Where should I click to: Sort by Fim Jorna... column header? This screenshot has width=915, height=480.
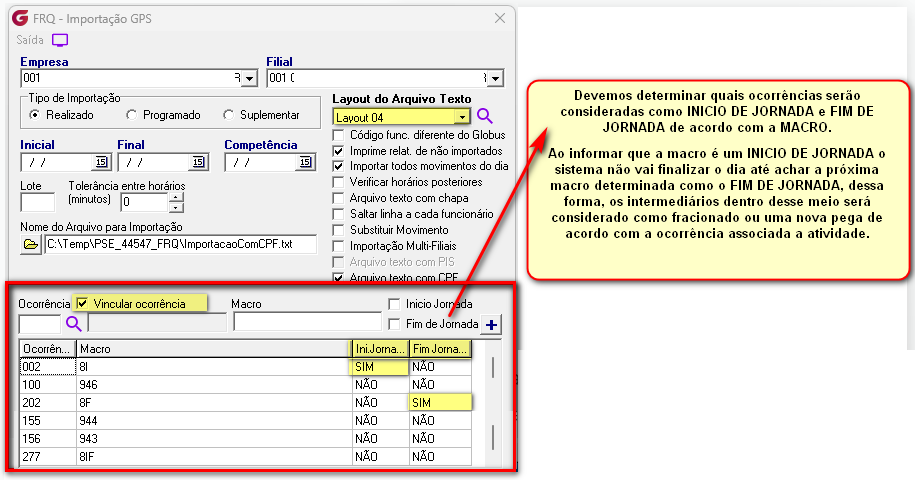pyautogui.click(x=440, y=349)
